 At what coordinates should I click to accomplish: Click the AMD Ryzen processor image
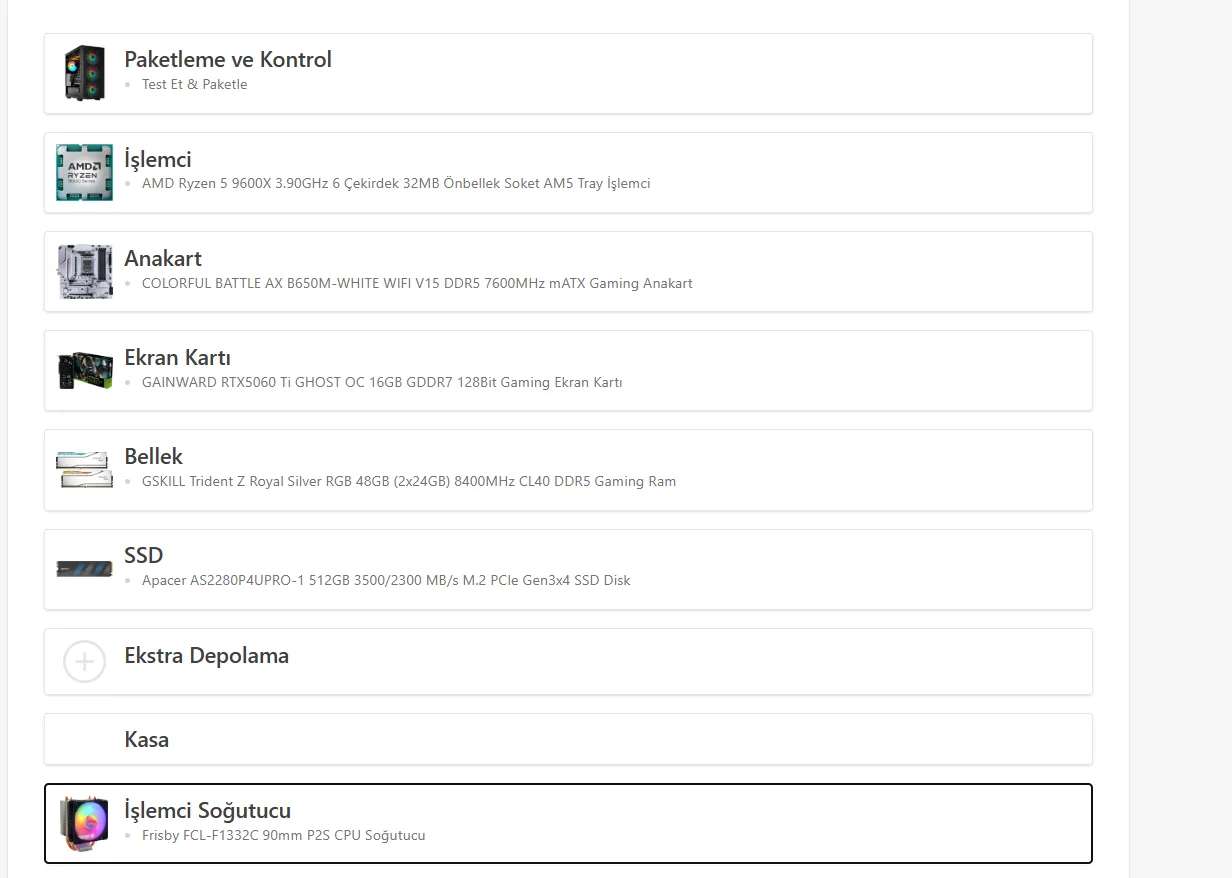[85, 172]
